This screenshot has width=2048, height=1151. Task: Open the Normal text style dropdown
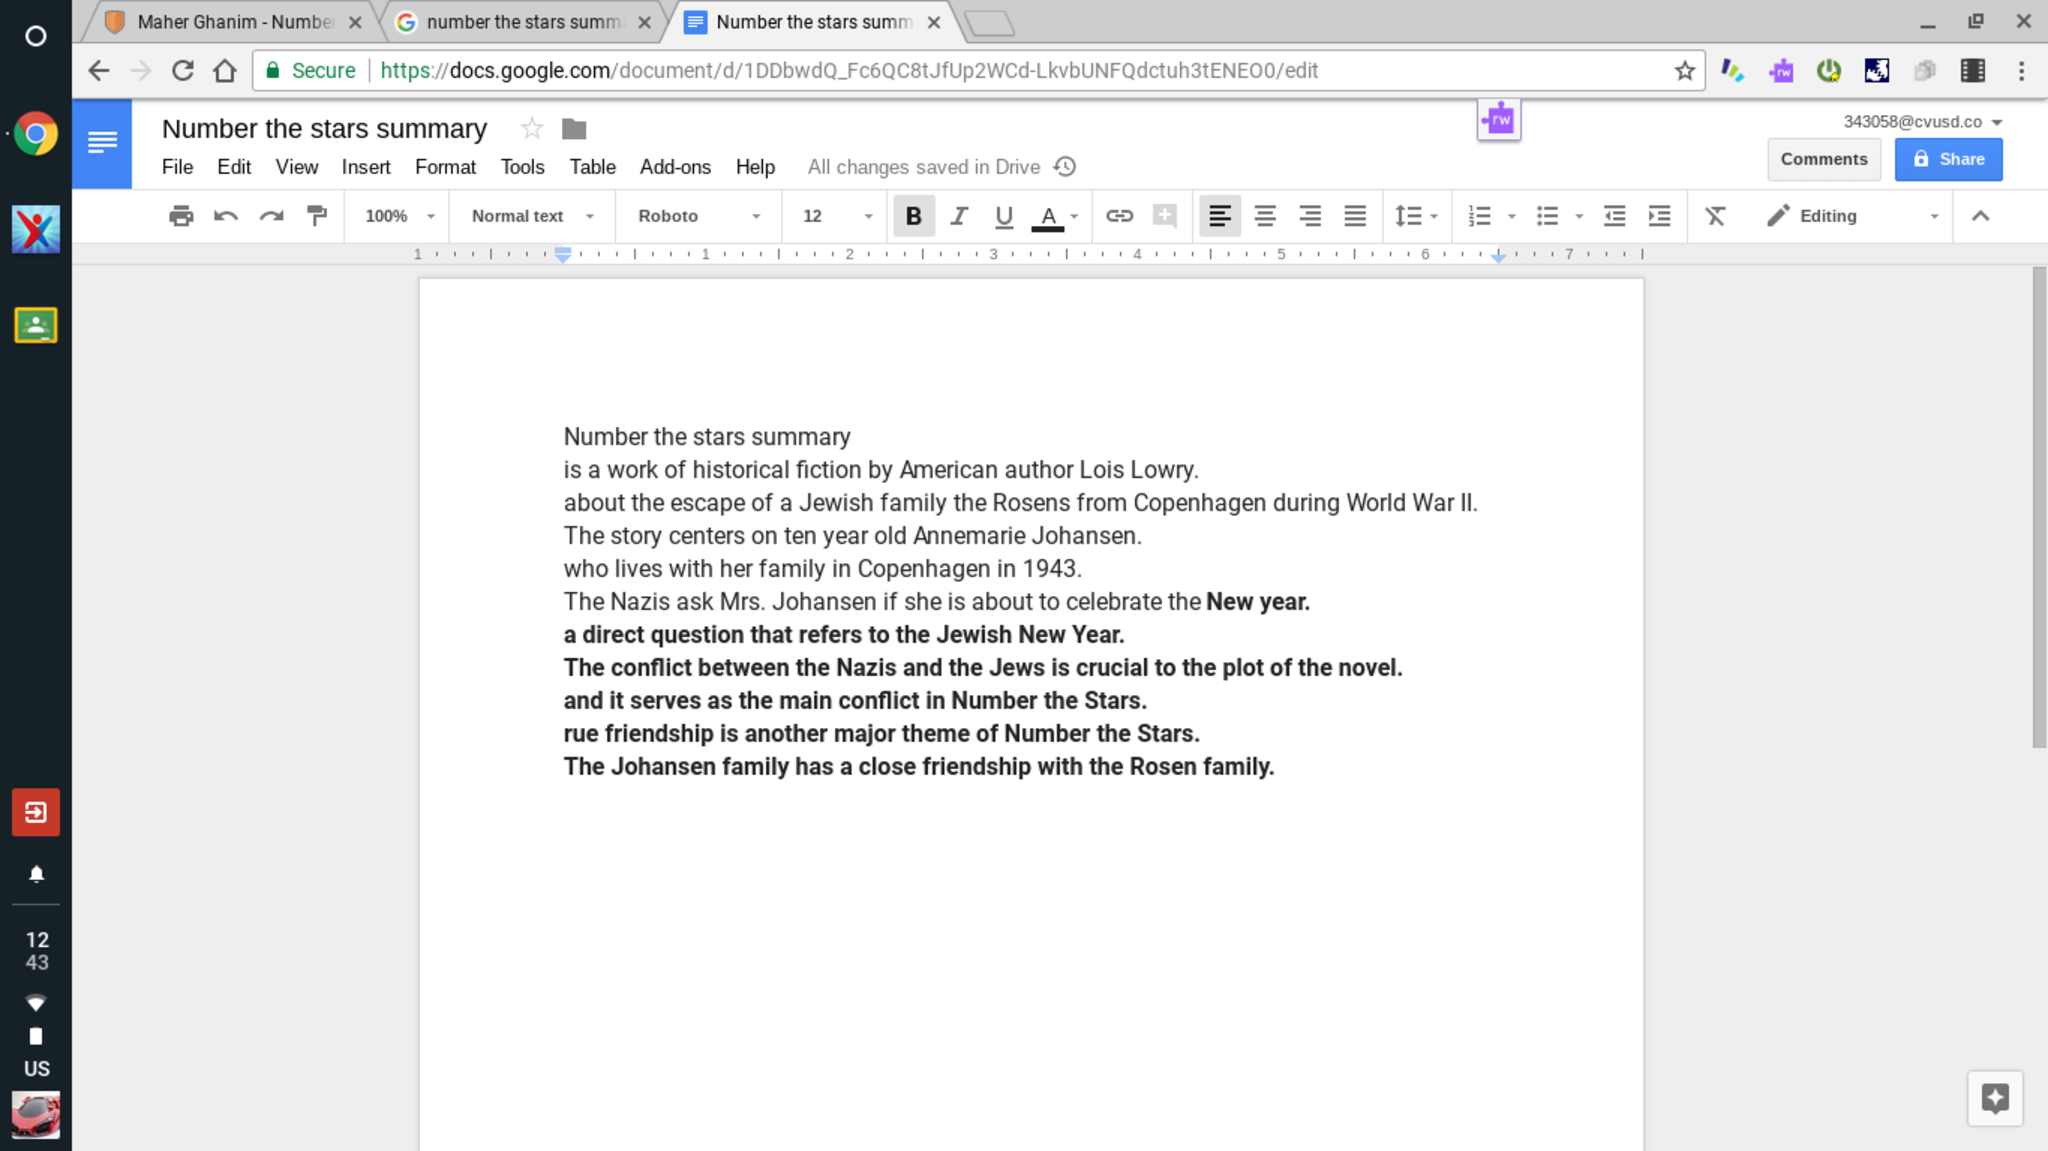pos(532,216)
